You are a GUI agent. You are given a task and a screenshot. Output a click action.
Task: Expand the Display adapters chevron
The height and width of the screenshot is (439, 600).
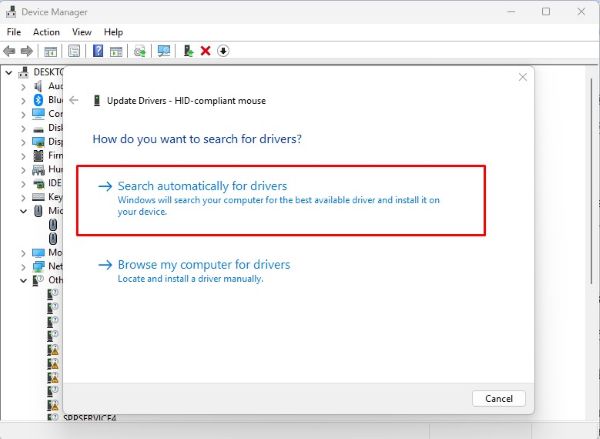point(23,142)
